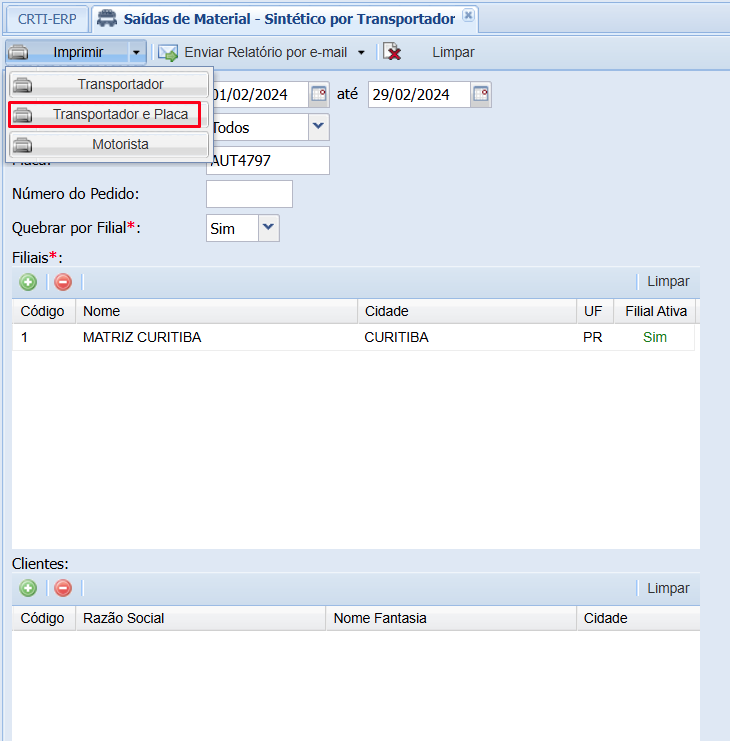
Task: Click the CURITIBA city cell
Action: tap(396, 337)
